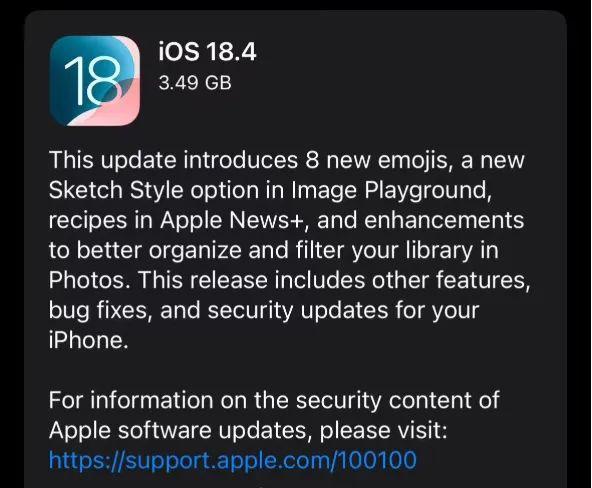Click the words '8 new emojis'
This screenshot has width=592, height=488.
tap(379, 160)
